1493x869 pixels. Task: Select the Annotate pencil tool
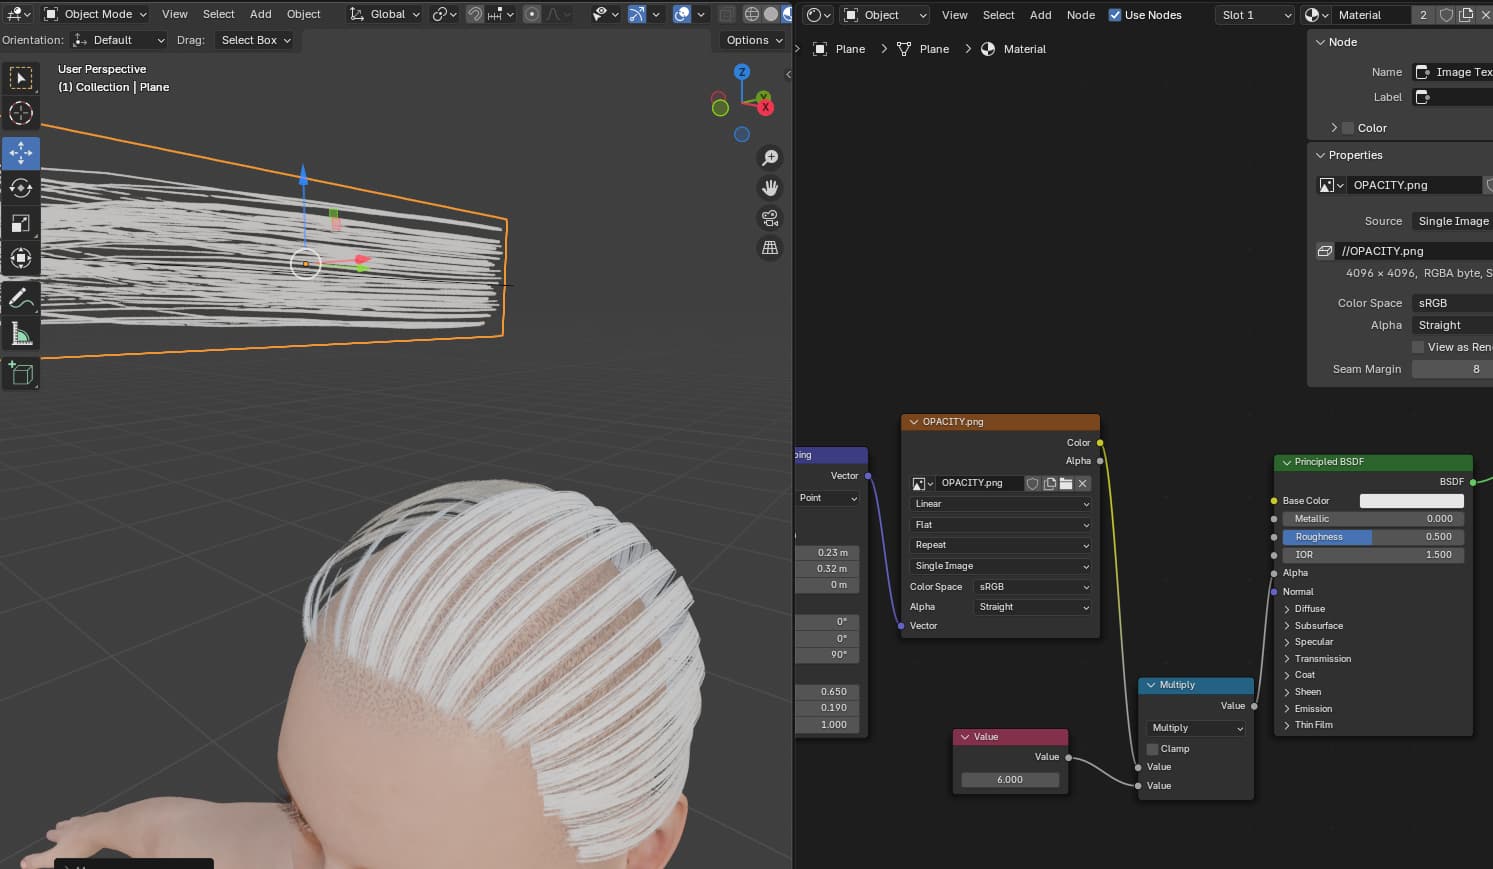21,298
